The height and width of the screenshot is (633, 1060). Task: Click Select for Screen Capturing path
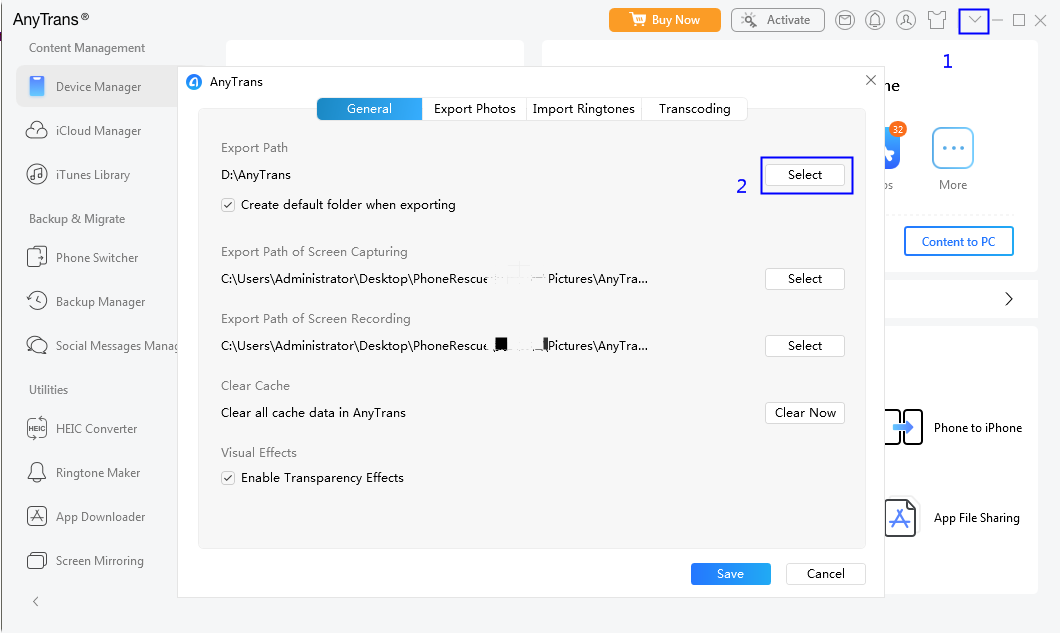click(x=804, y=279)
